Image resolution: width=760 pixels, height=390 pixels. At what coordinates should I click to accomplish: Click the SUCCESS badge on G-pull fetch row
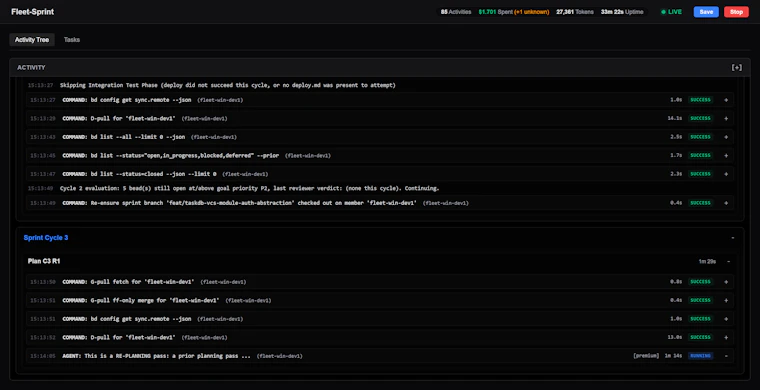pyautogui.click(x=700, y=281)
